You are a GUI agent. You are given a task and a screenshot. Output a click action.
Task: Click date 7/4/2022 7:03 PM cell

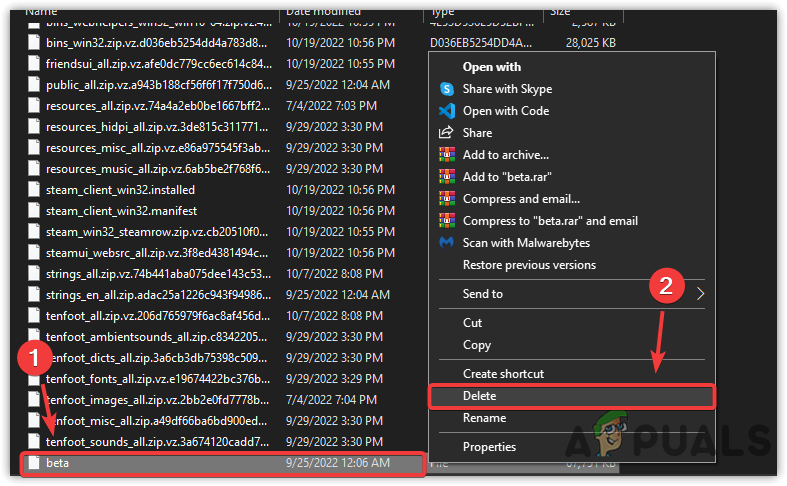(x=331, y=106)
